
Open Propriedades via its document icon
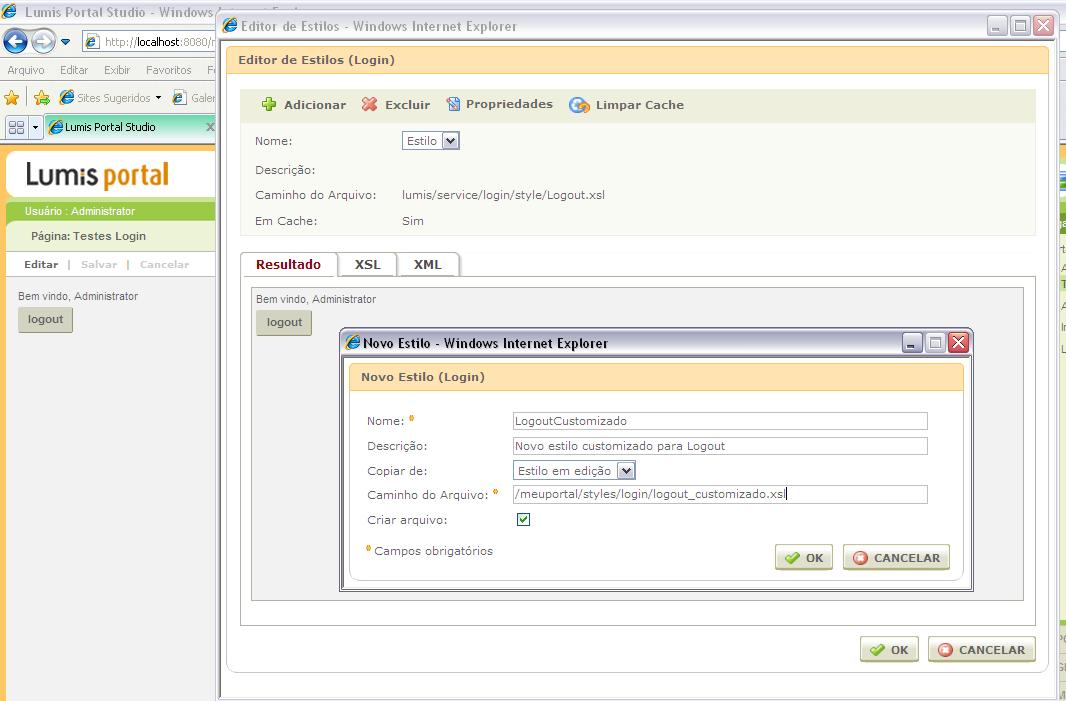(x=453, y=104)
